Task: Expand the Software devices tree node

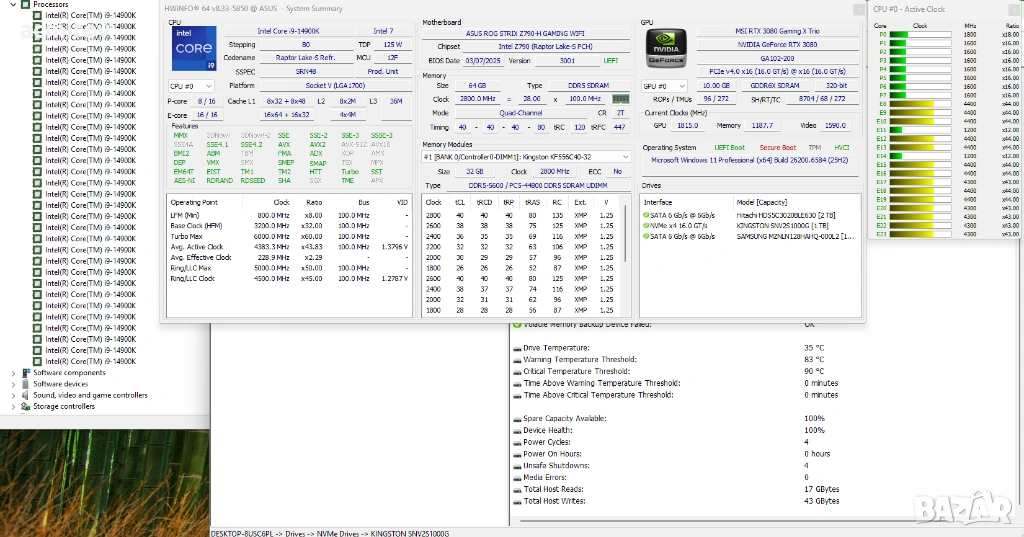Action: (x=13, y=384)
